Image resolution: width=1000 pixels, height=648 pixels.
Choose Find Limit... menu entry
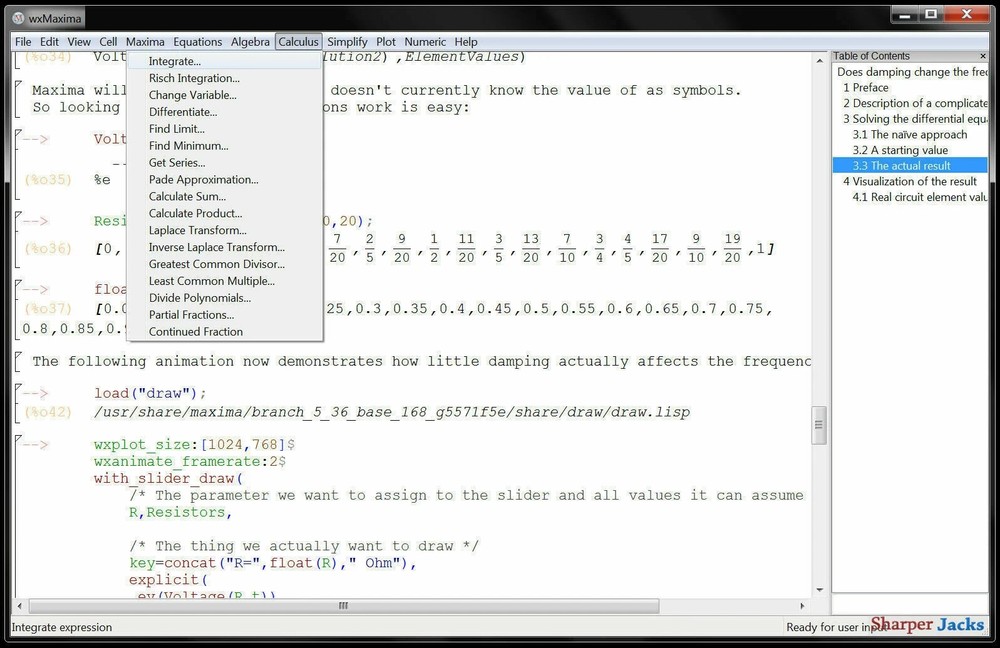pos(224,129)
